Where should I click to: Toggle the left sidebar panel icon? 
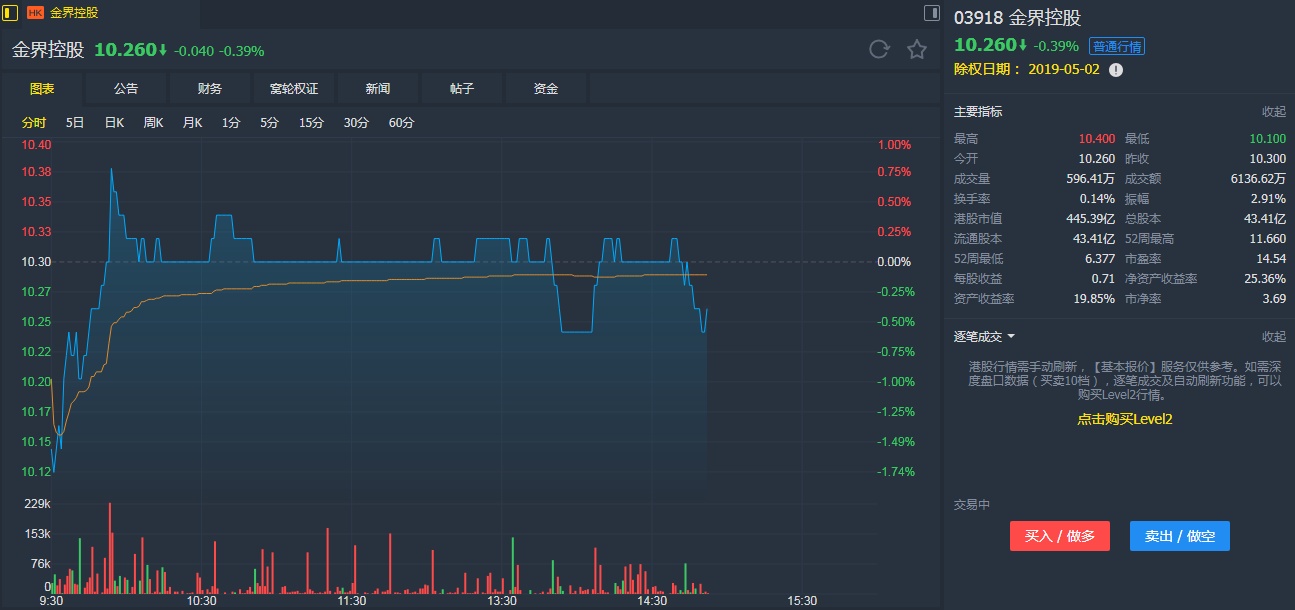10,13
